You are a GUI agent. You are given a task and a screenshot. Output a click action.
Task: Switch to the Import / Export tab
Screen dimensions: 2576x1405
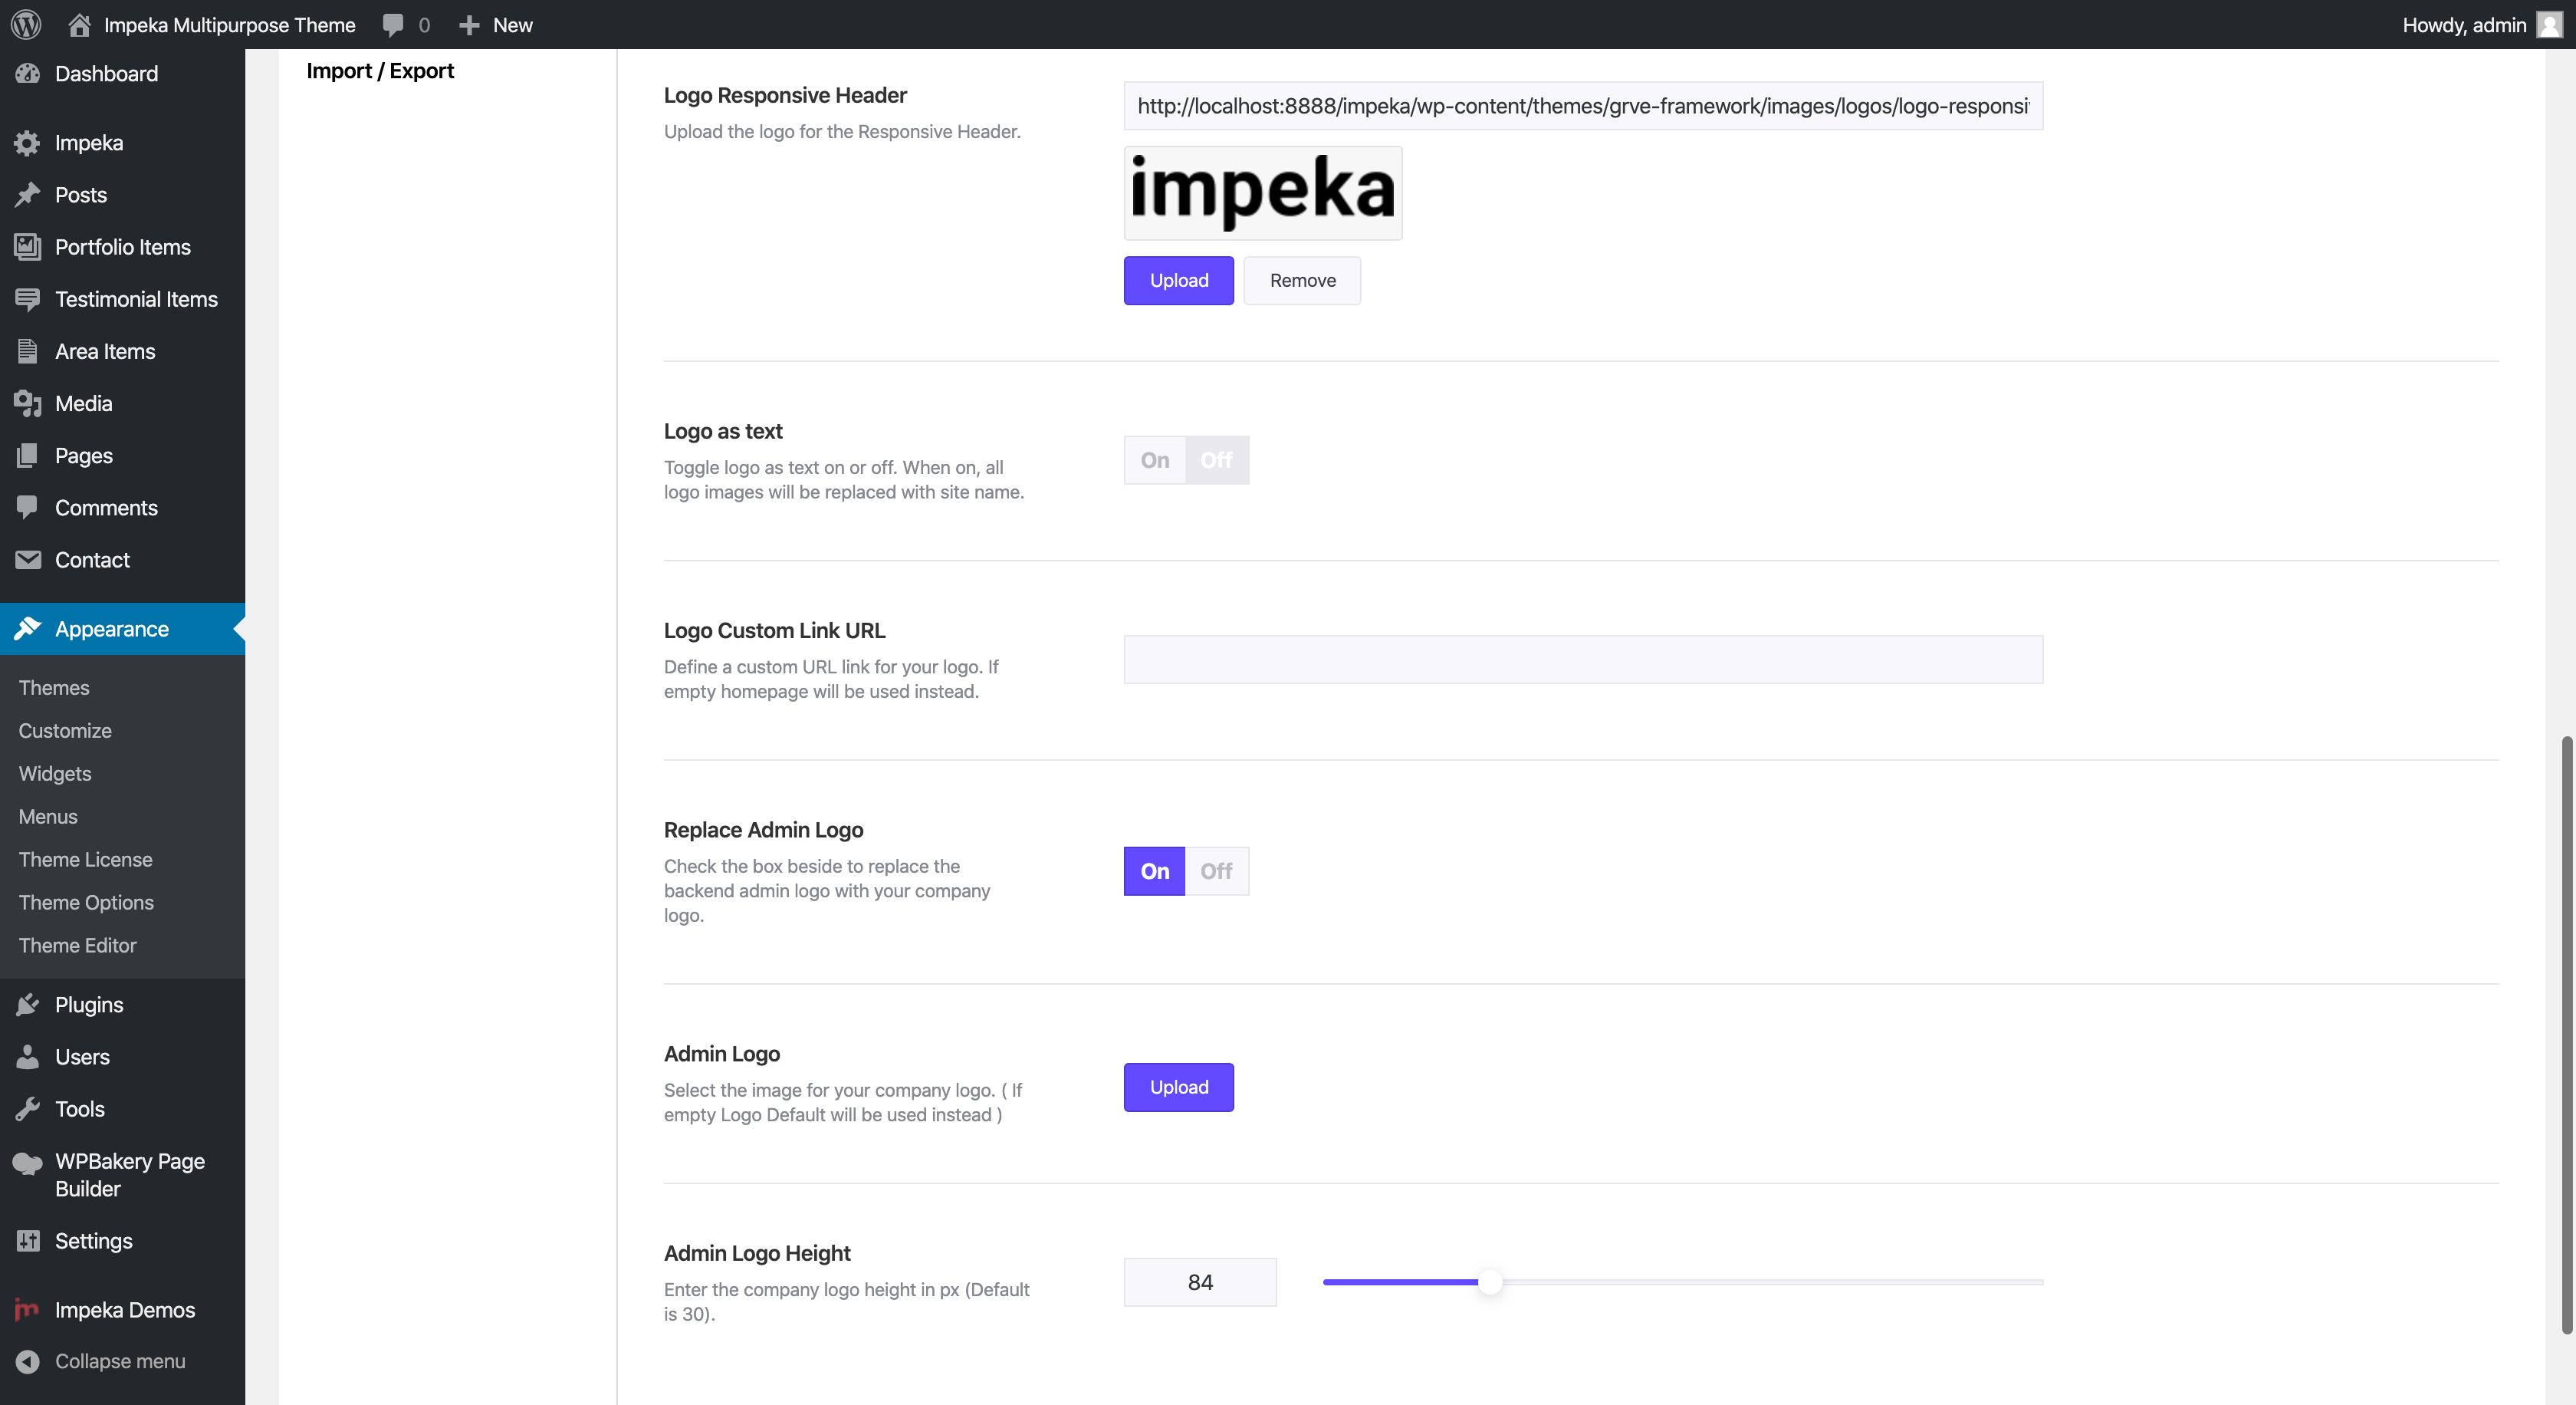click(x=380, y=70)
